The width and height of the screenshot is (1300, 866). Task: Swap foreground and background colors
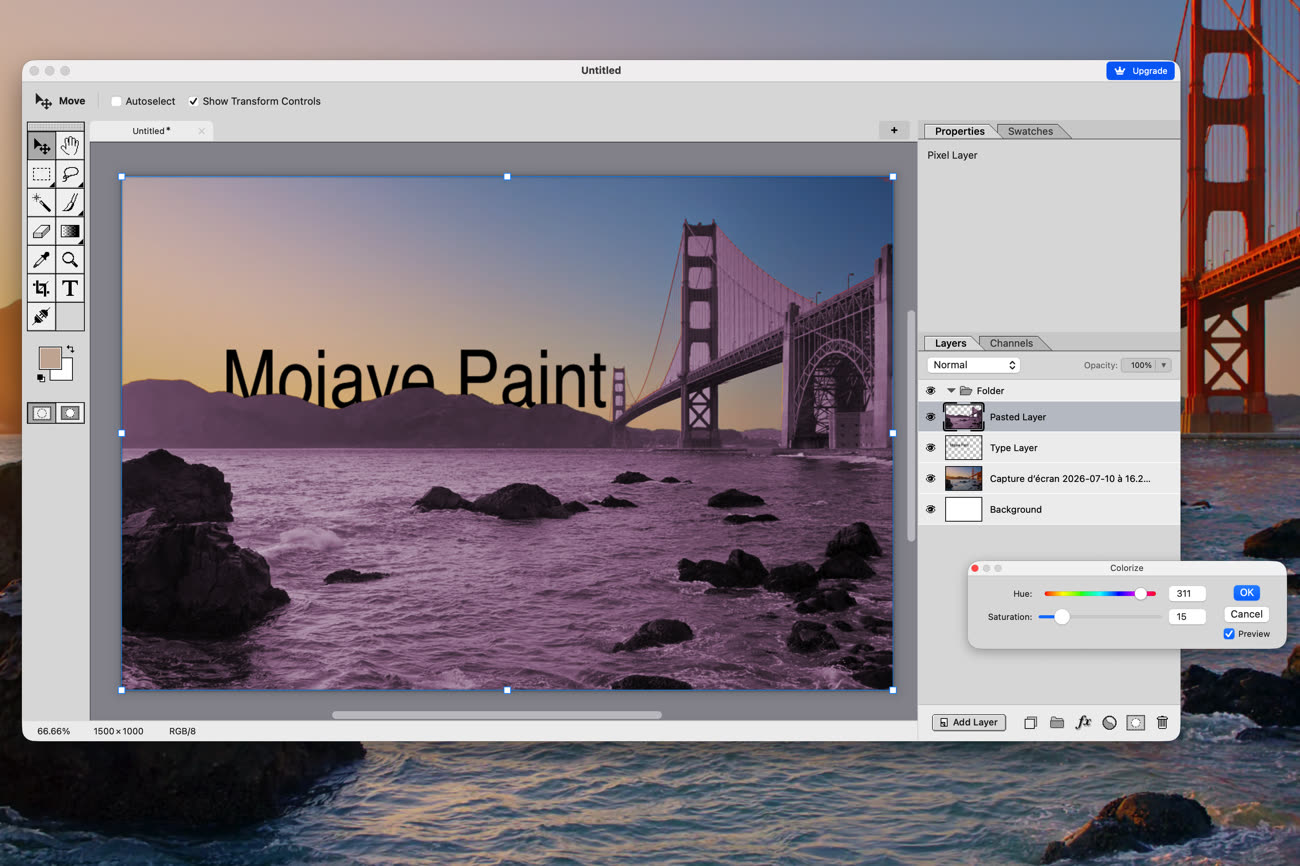pos(70,349)
